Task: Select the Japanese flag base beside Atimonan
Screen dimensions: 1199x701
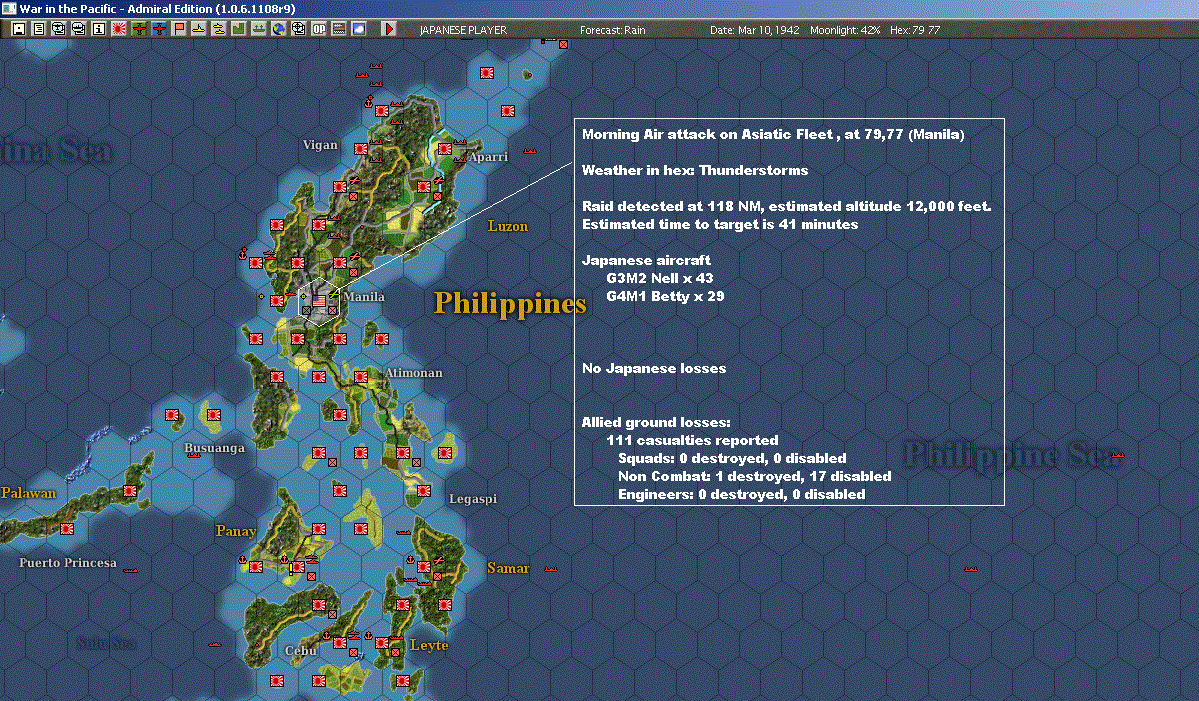Action: (x=361, y=377)
